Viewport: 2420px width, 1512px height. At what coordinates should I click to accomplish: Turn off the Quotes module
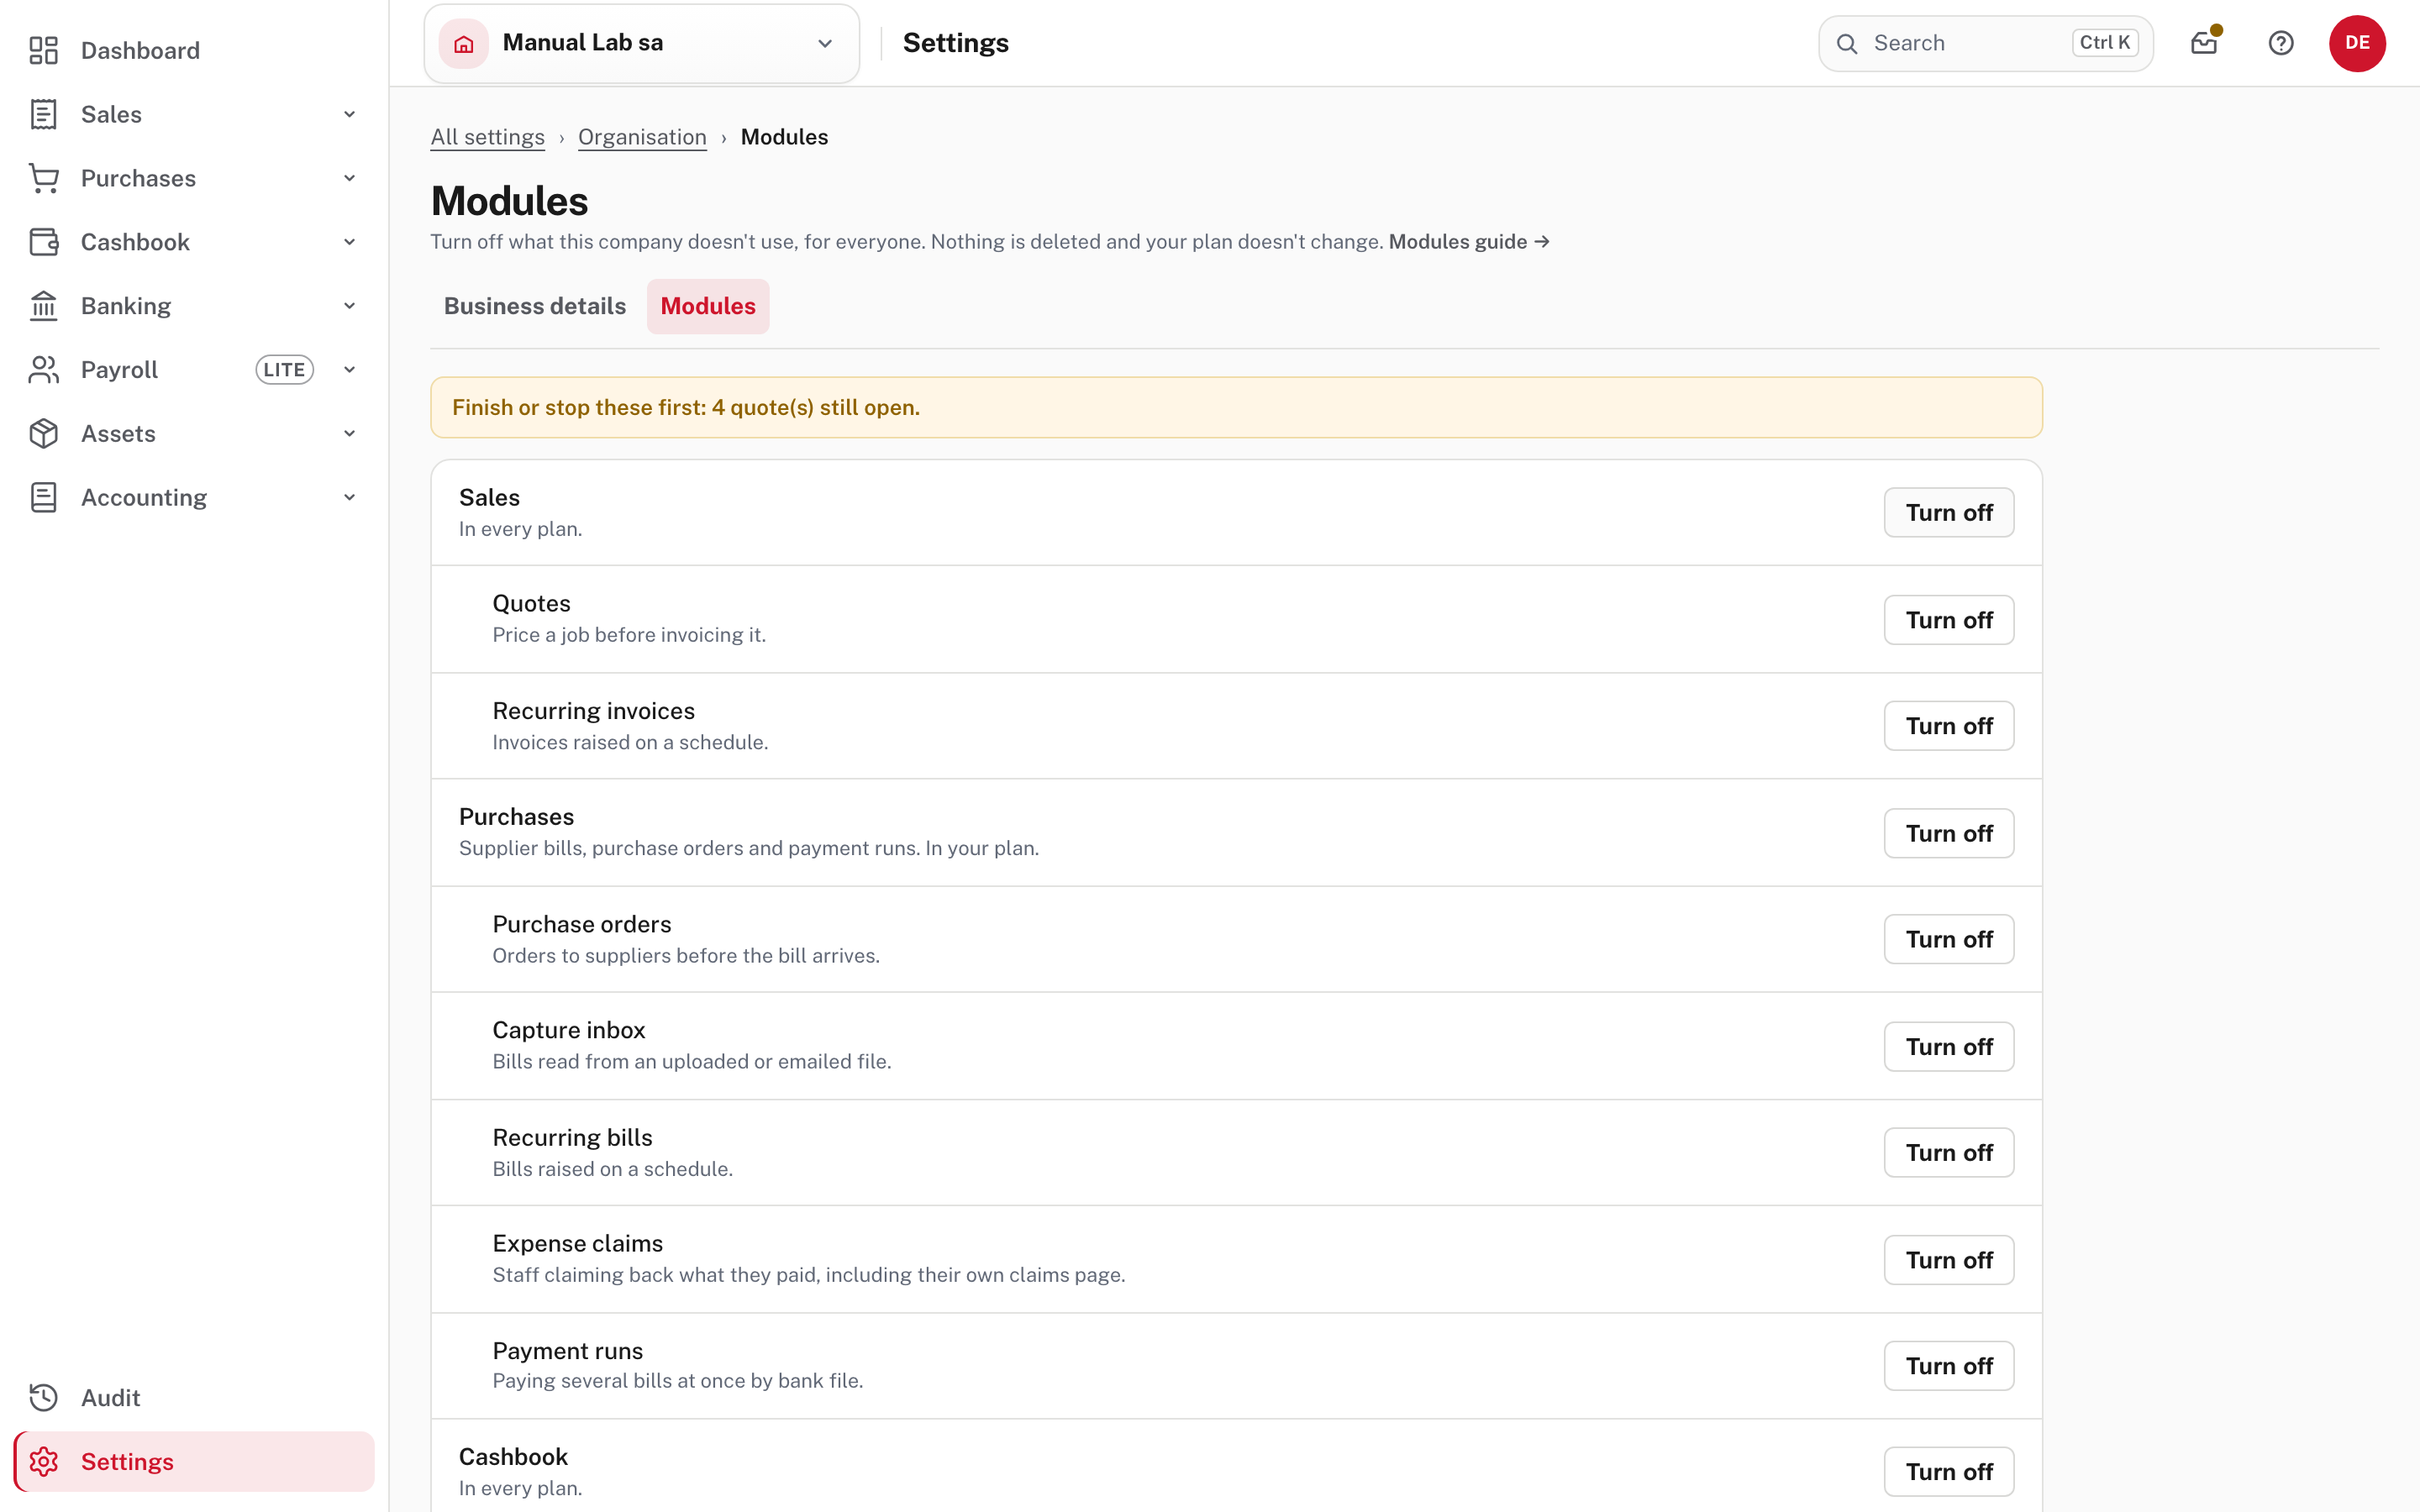coord(1949,620)
